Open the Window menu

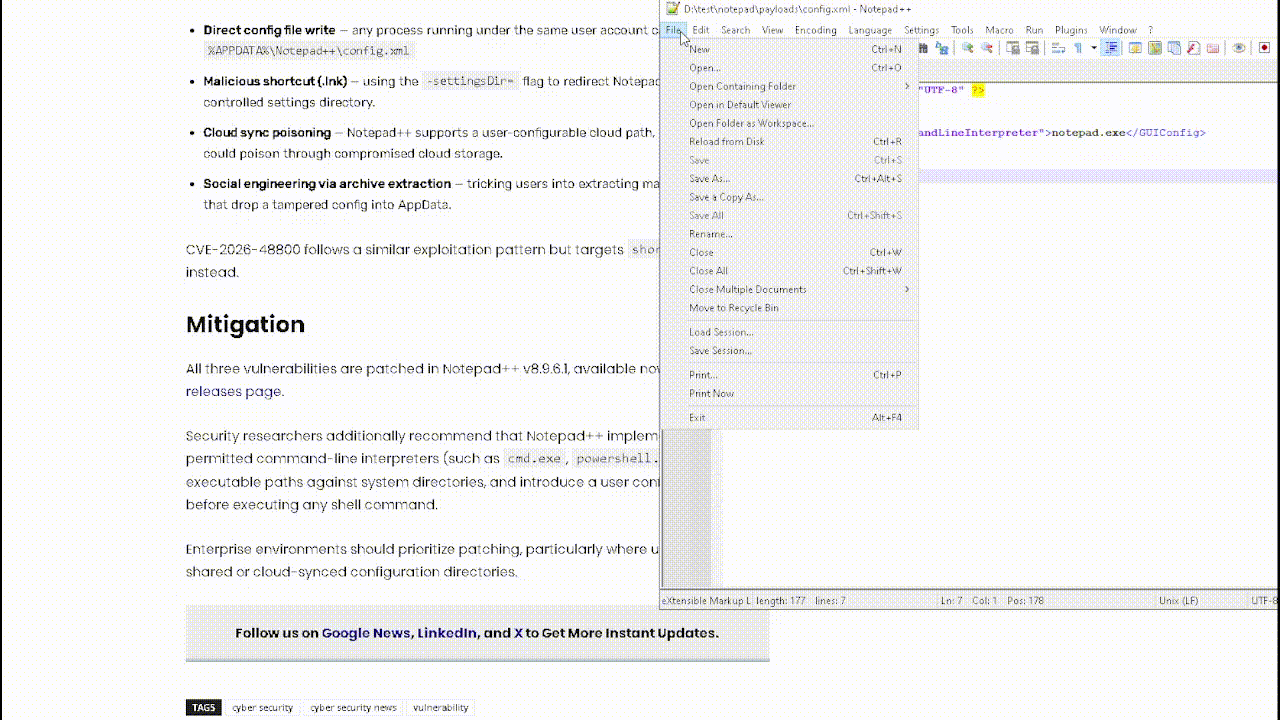pos(1117,30)
